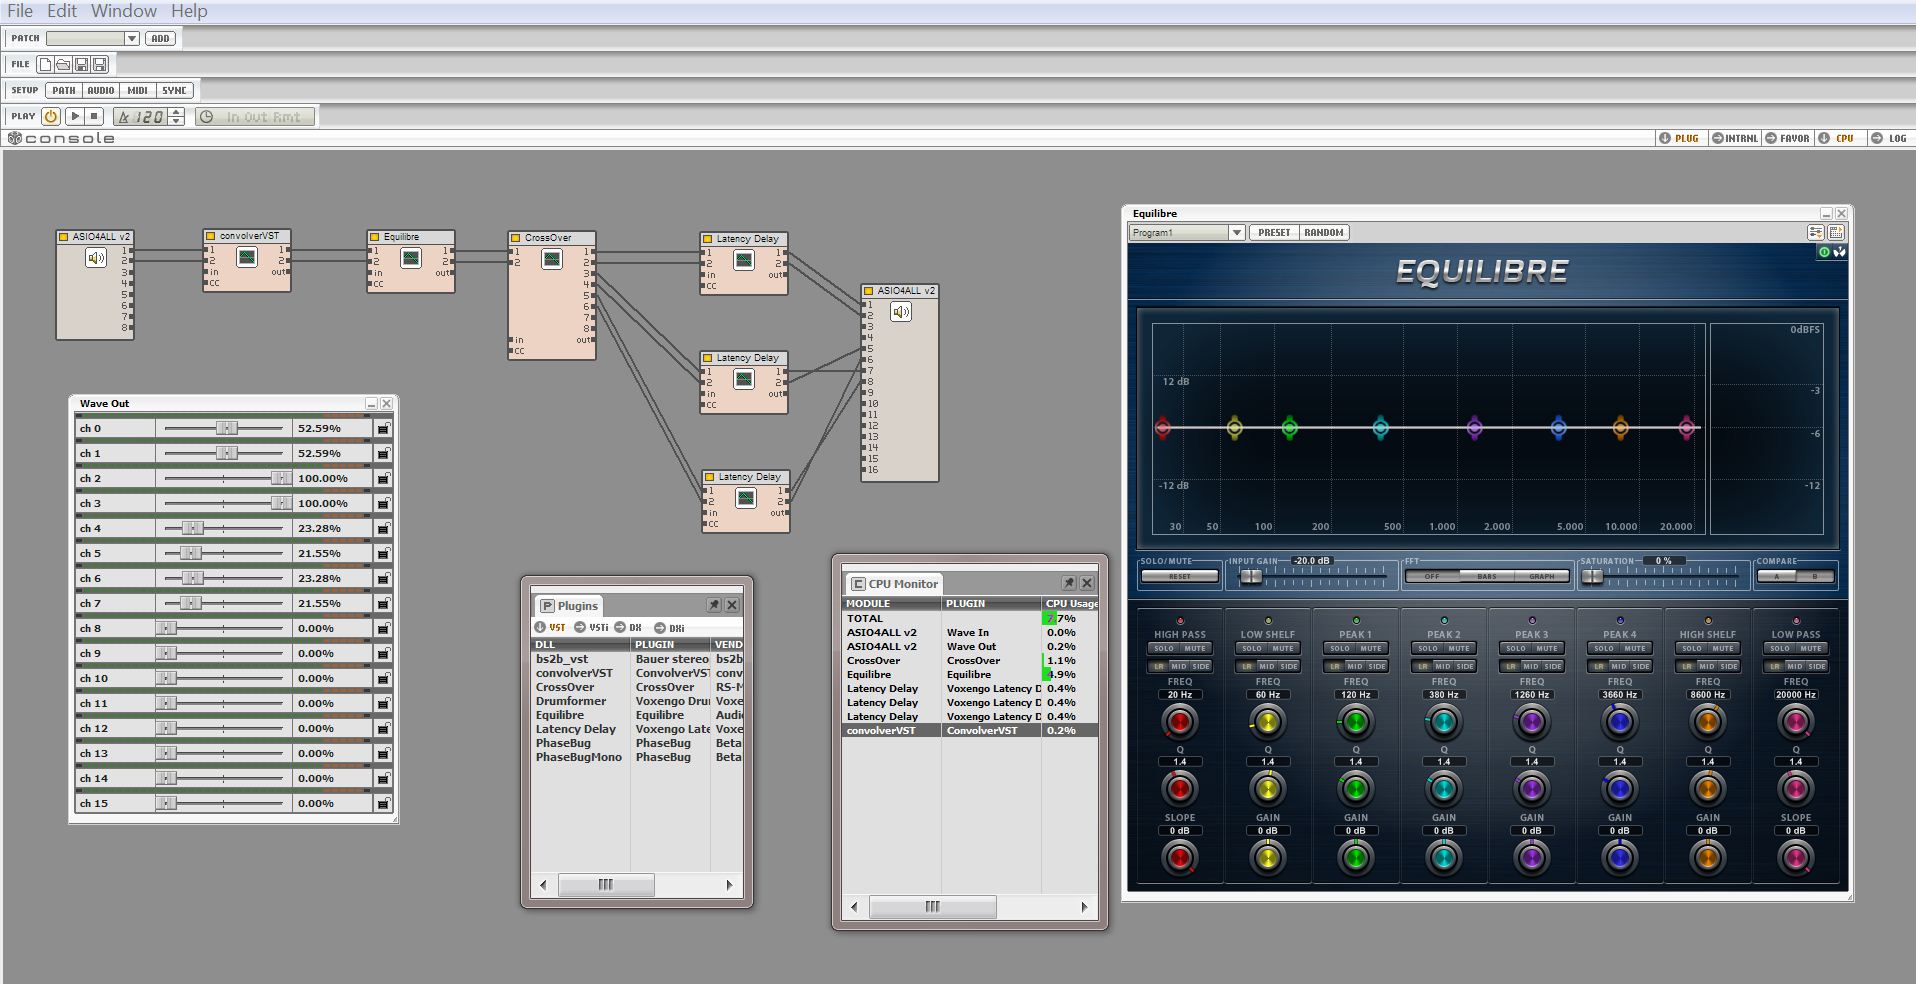Click the open folder icon in FILE toolbar
1916x984 pixels.
63,64
